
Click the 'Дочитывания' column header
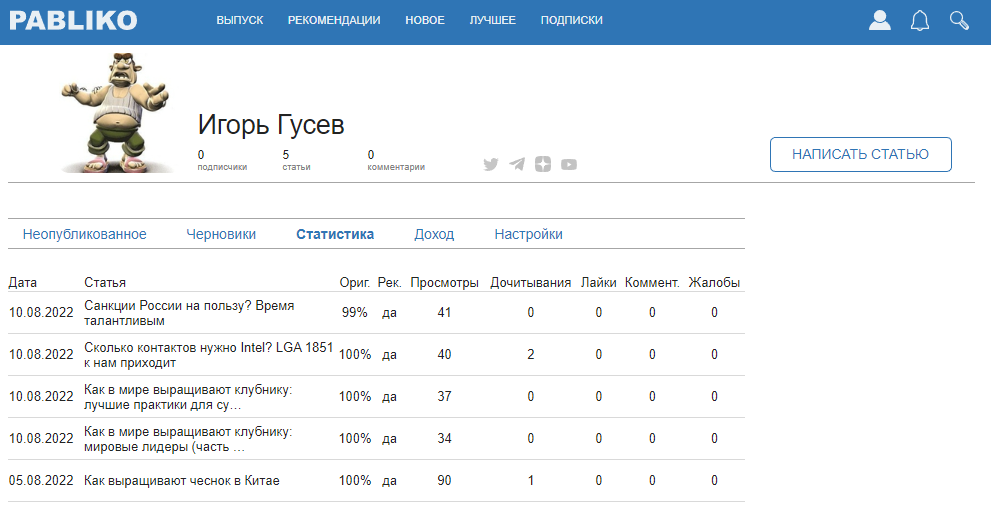530,282
